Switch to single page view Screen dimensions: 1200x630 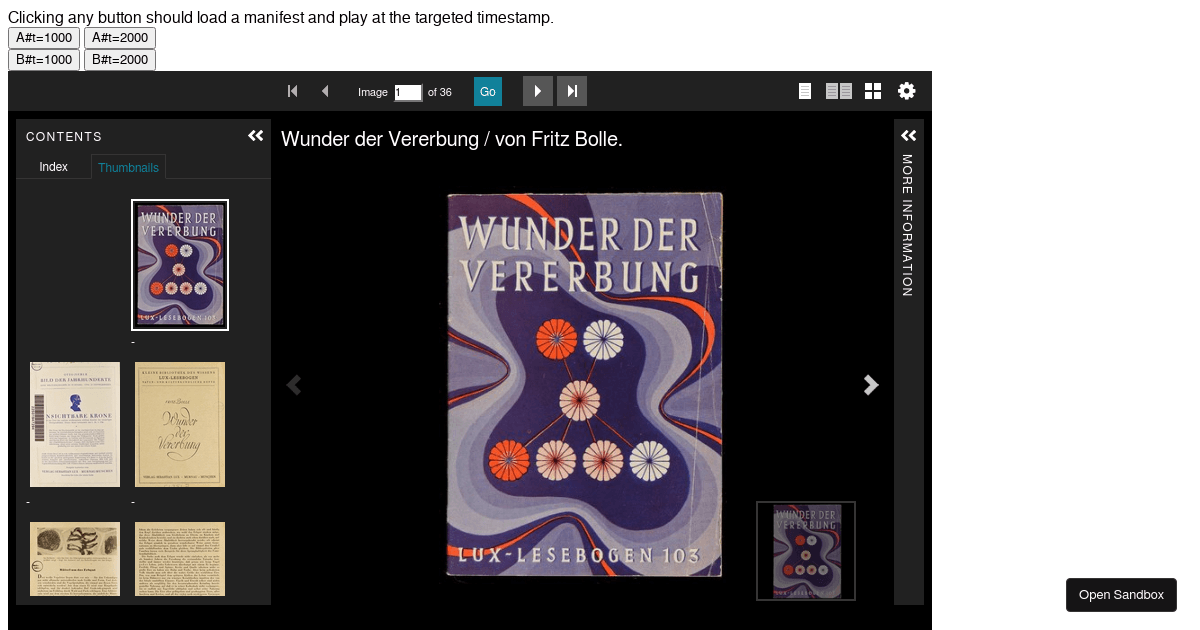pos(805,91)
